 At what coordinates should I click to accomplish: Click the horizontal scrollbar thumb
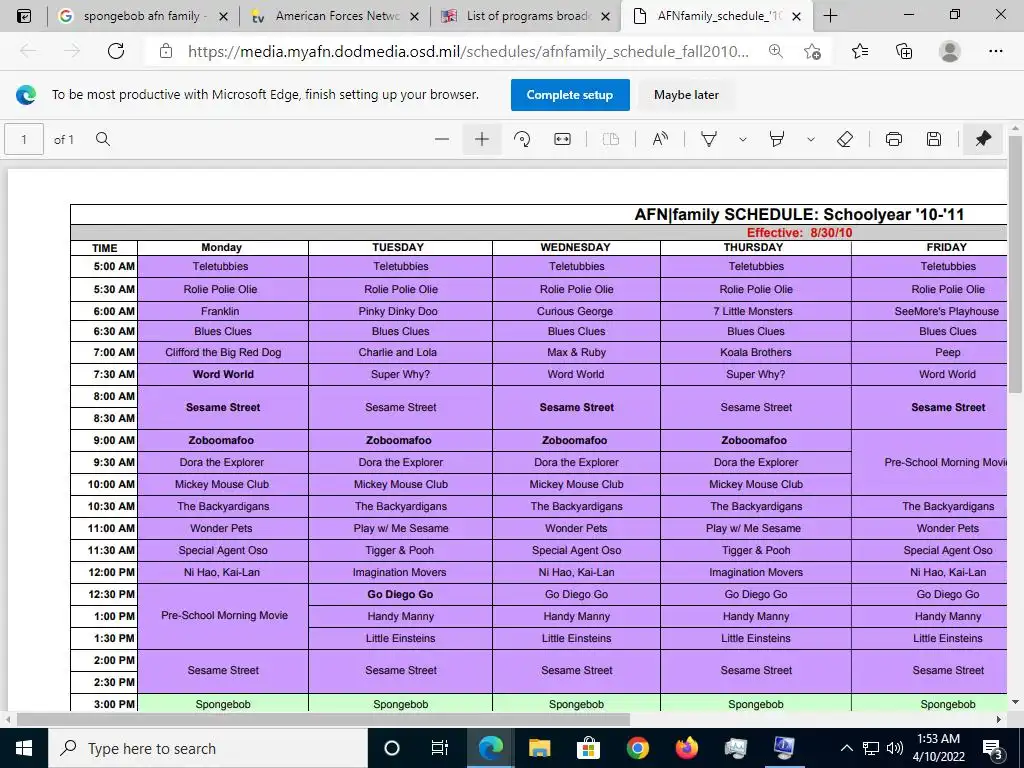coord(323,719)
